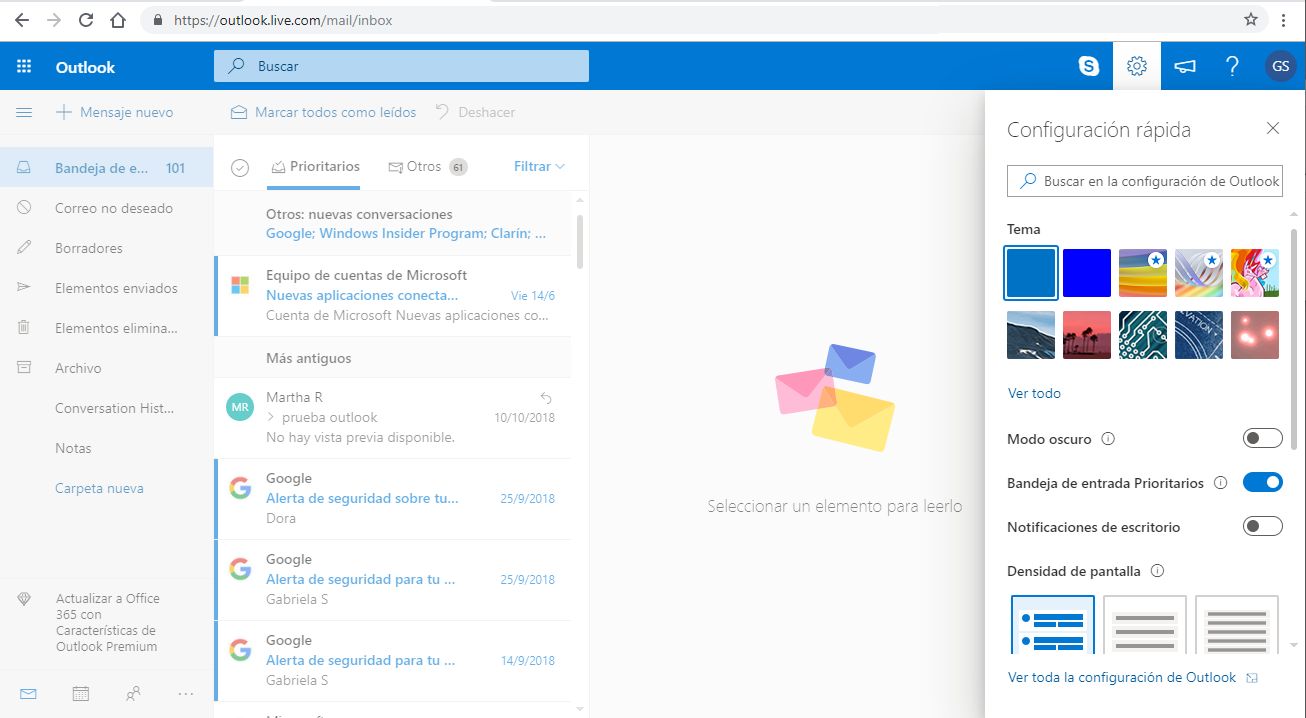Click Marcar todos como leídos
The height and width of the screenshot is (718, 1306).
324,112
